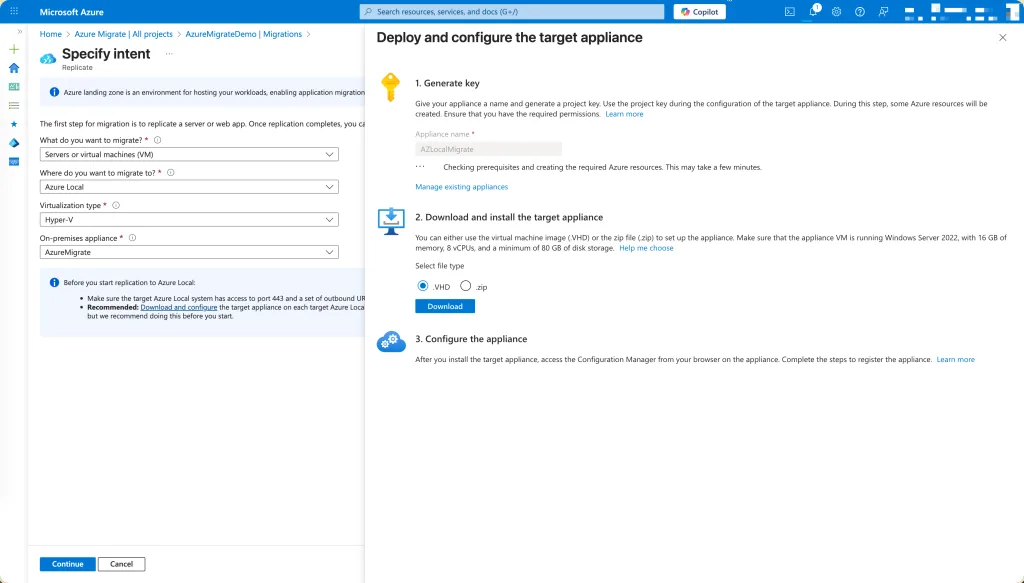Click the blue Download button

click(445, 306)
